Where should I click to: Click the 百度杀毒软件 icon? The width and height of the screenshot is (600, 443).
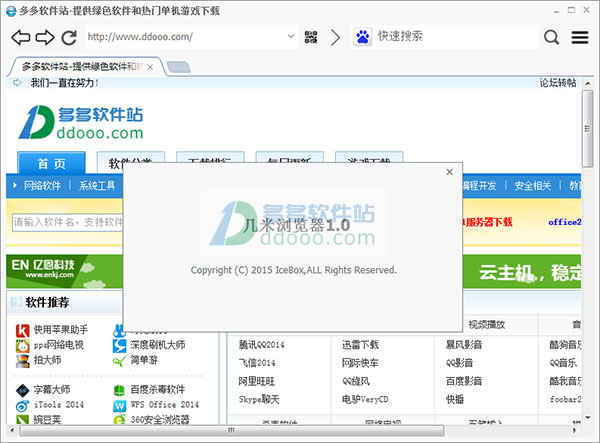point(119,390)
